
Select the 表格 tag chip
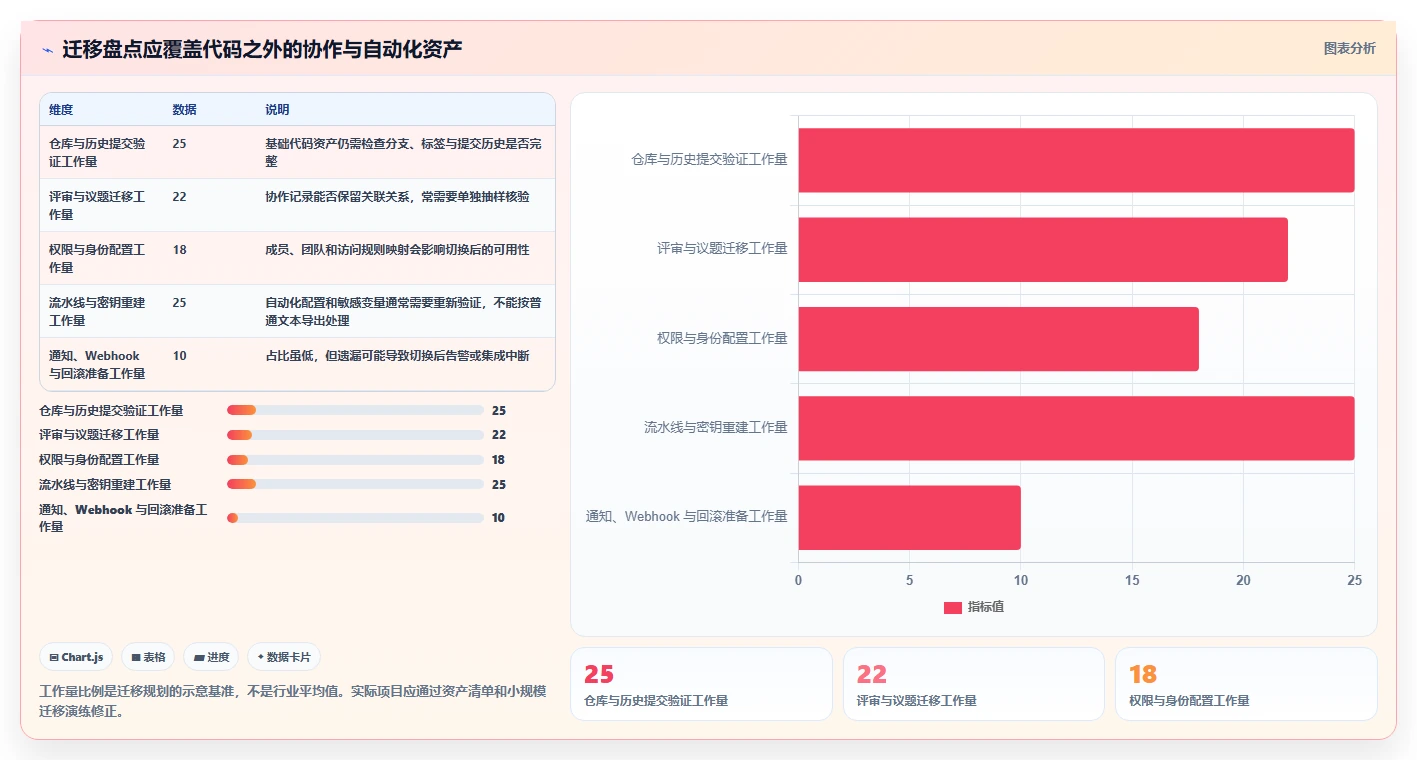(148, 657)
